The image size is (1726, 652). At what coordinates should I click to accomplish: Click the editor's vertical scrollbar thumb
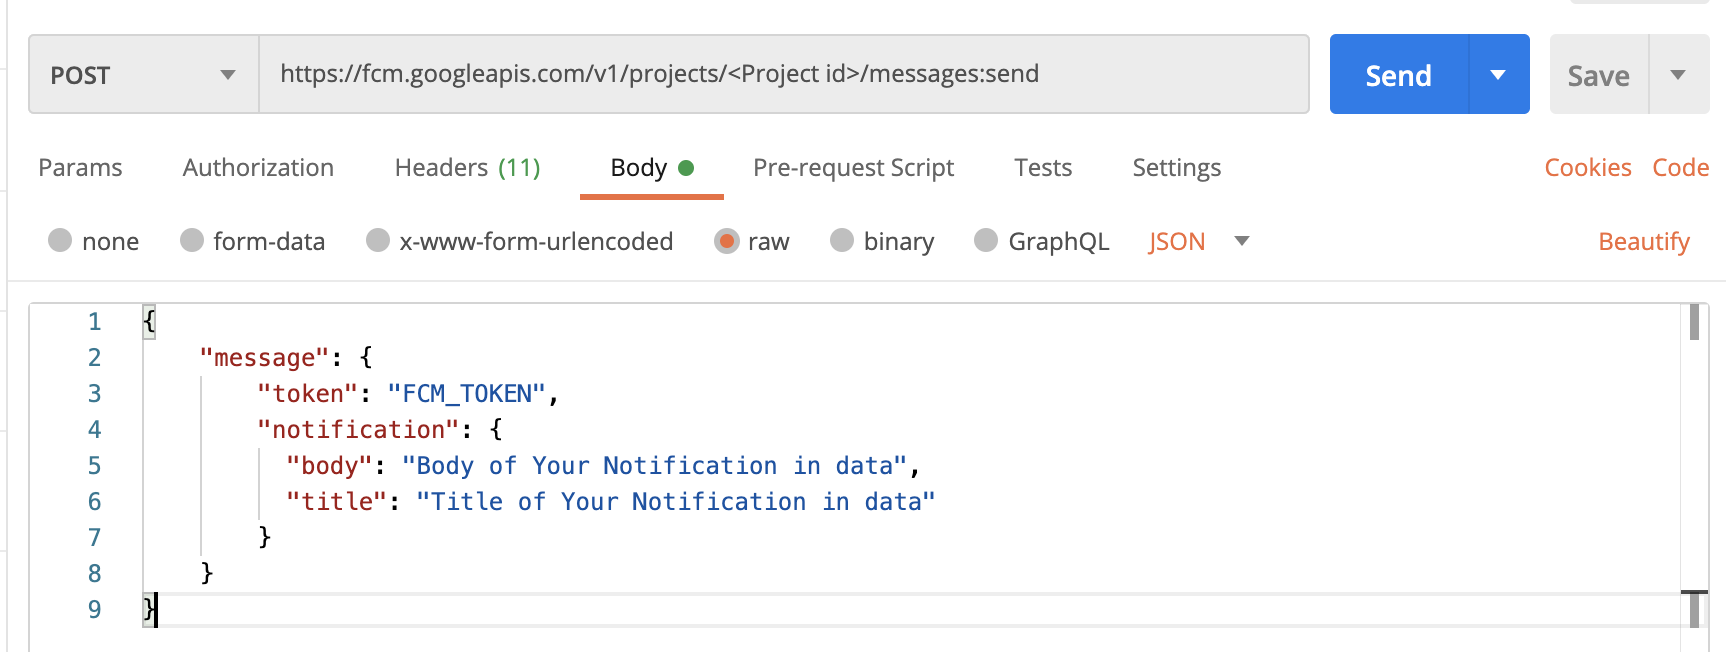click(1694, 322)
